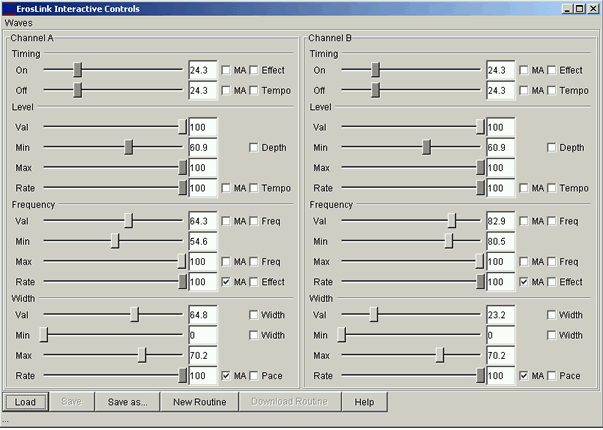Click Channel B Level Rate slider handle
This screenshot has height=430, width=603.
click(480, 188)
